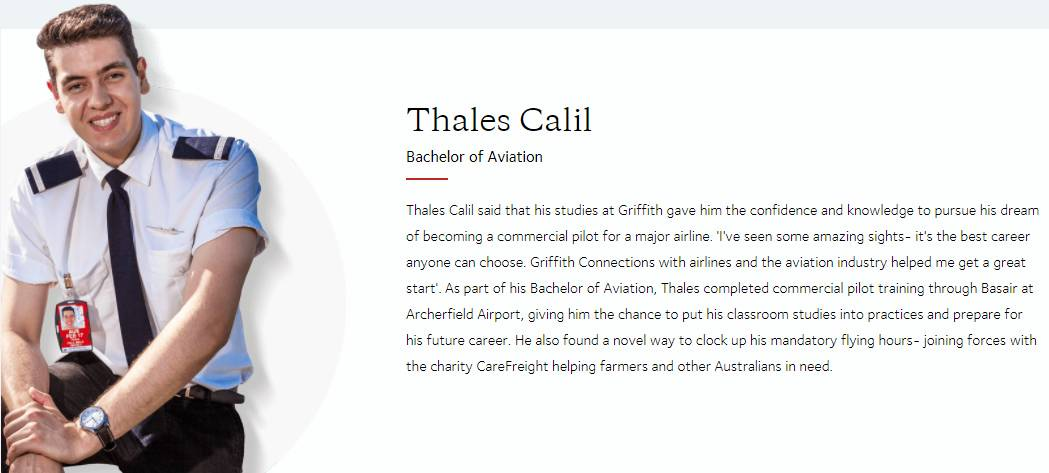Screen dimensions: 1049x473
Task: Click the Thales Calil name heading
Action: coord(499,119)
